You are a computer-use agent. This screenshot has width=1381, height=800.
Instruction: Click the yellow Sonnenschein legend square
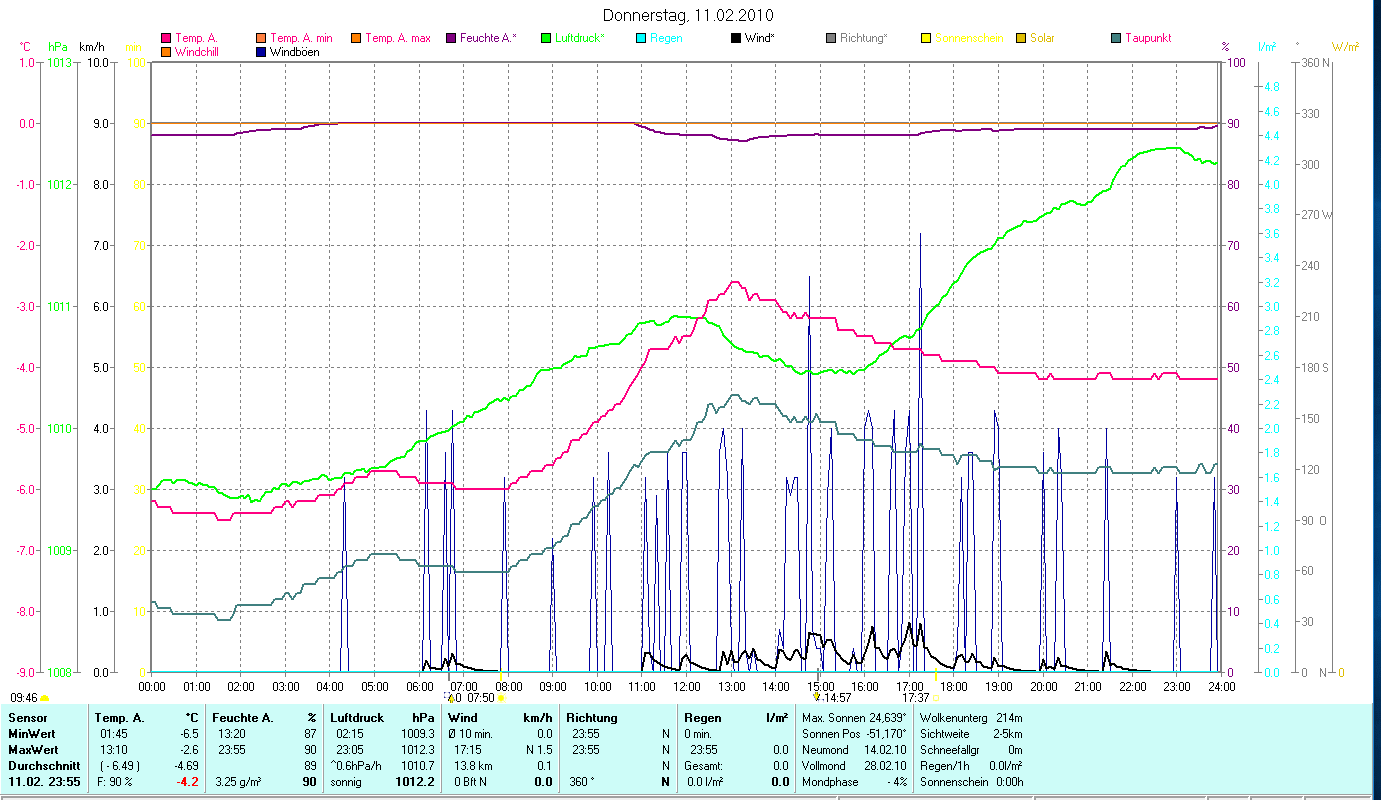tap(926, 39)
